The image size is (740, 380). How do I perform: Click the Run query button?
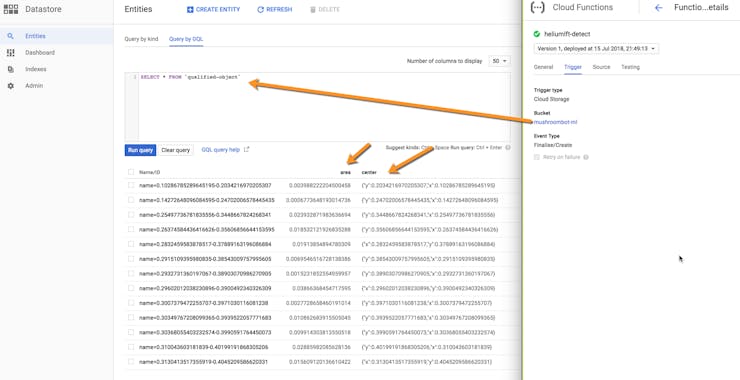(140, 150)
